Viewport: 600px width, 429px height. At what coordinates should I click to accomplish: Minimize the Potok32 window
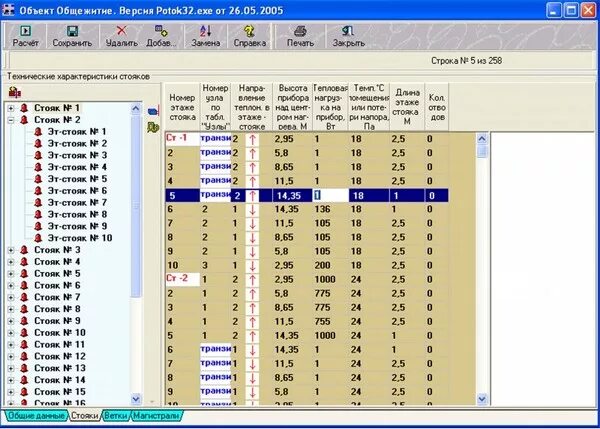pos(553,10)
